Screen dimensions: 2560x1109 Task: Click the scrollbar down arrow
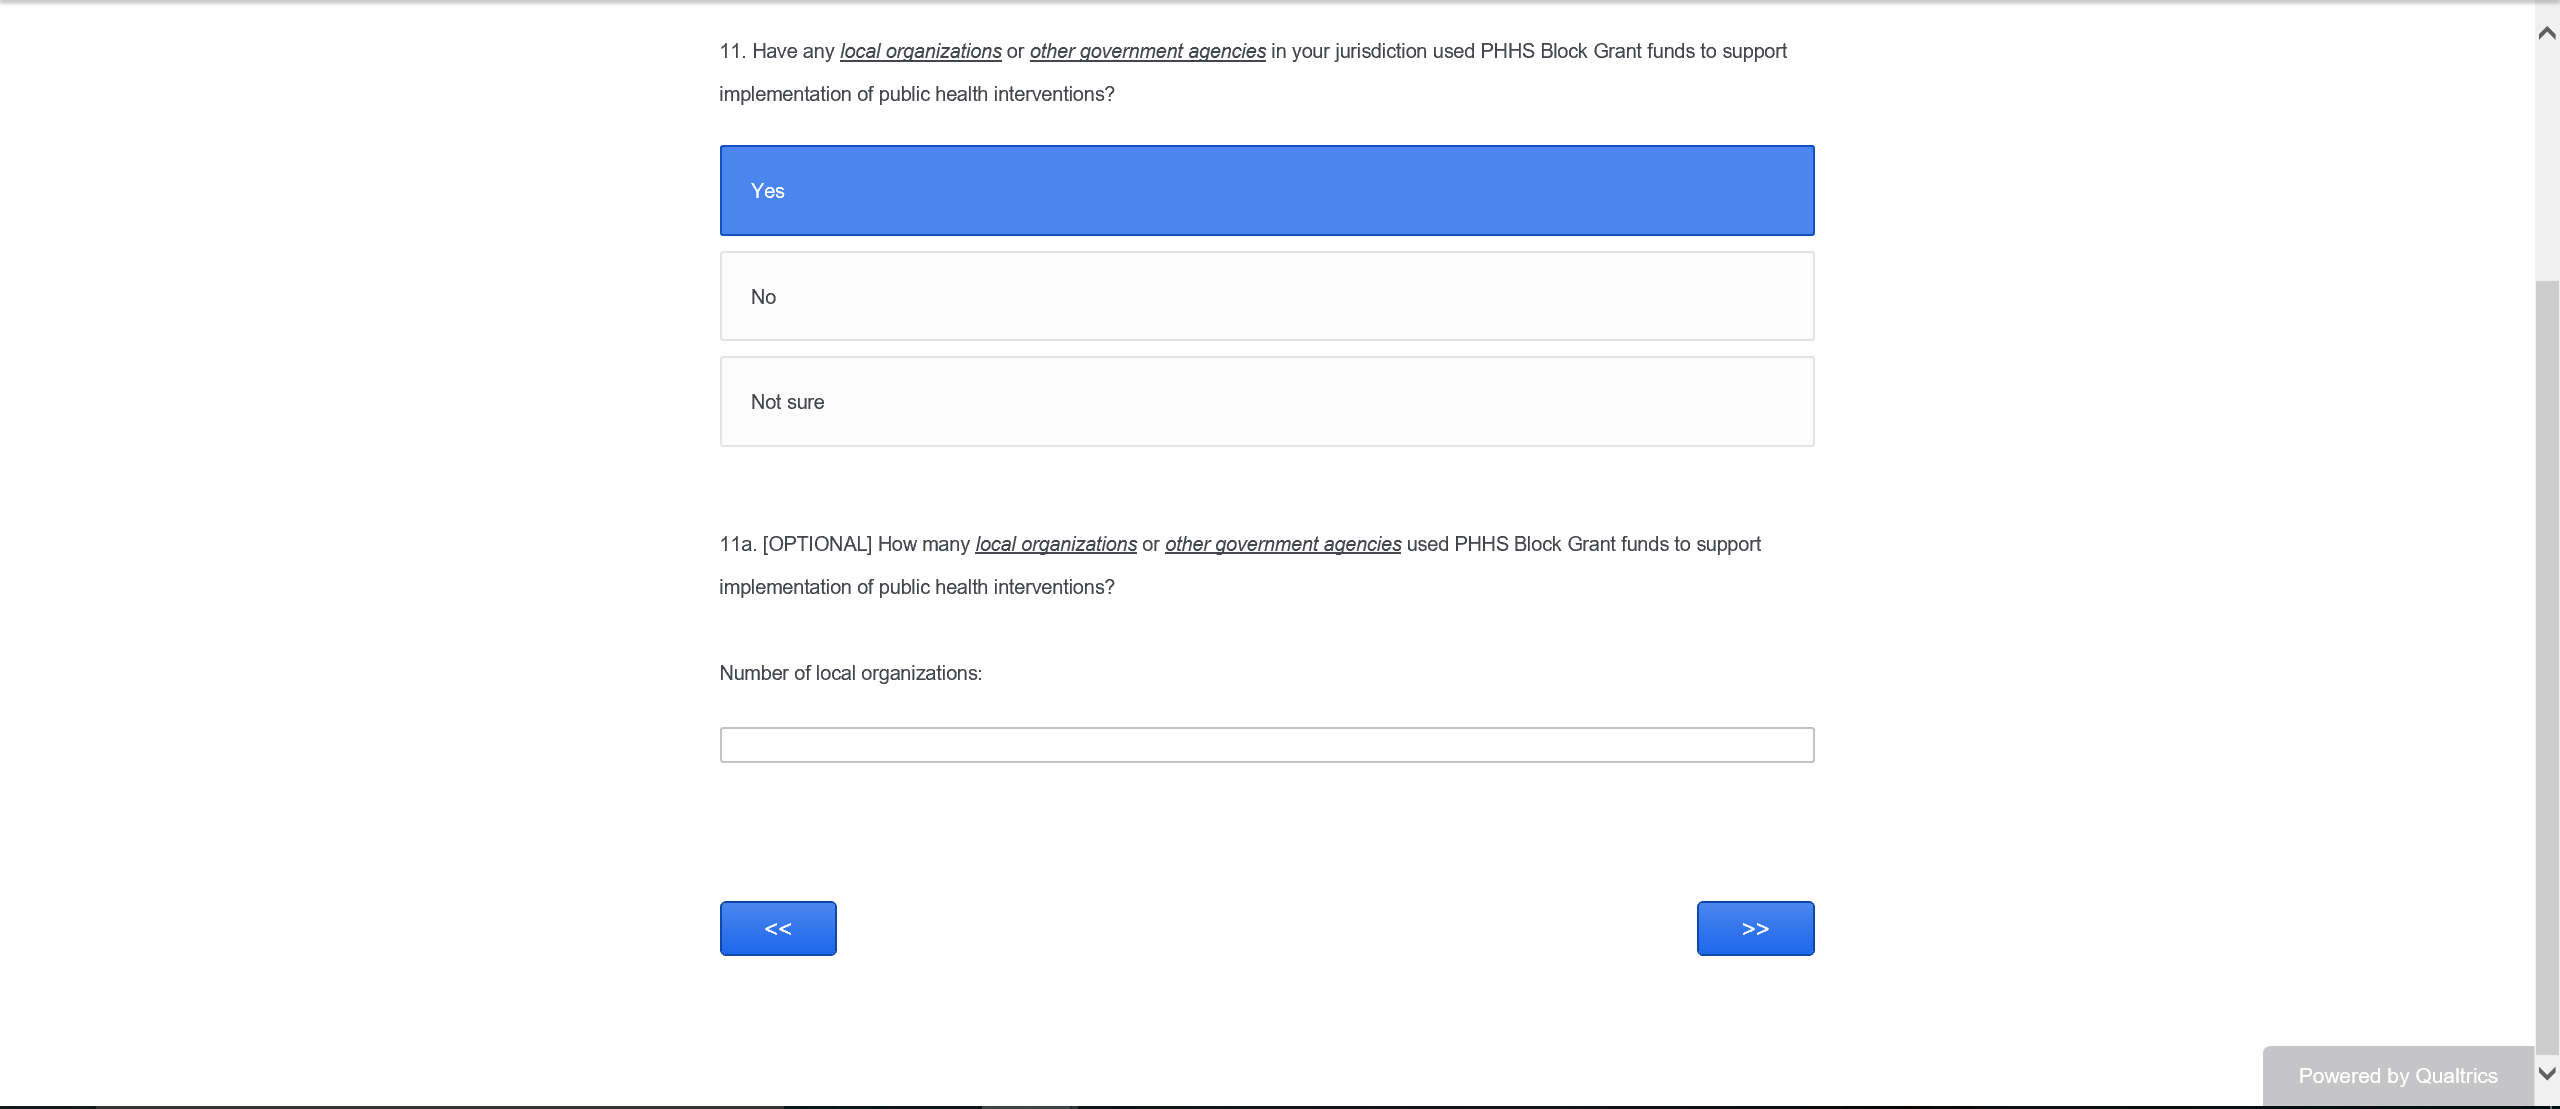click(x=2546, y=1073)
